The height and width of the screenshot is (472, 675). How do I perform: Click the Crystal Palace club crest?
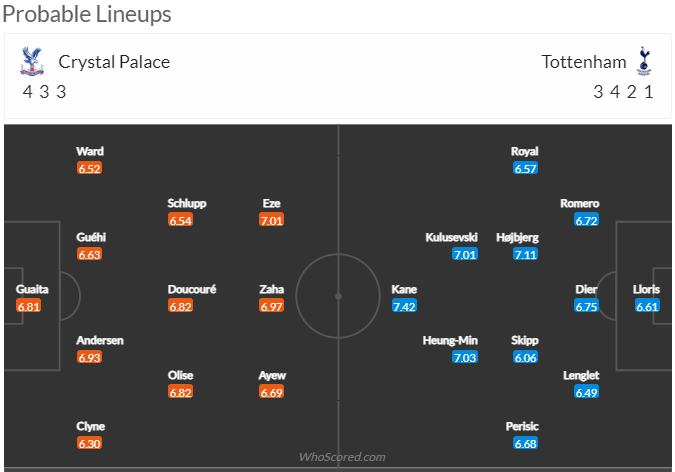[32, 61]
